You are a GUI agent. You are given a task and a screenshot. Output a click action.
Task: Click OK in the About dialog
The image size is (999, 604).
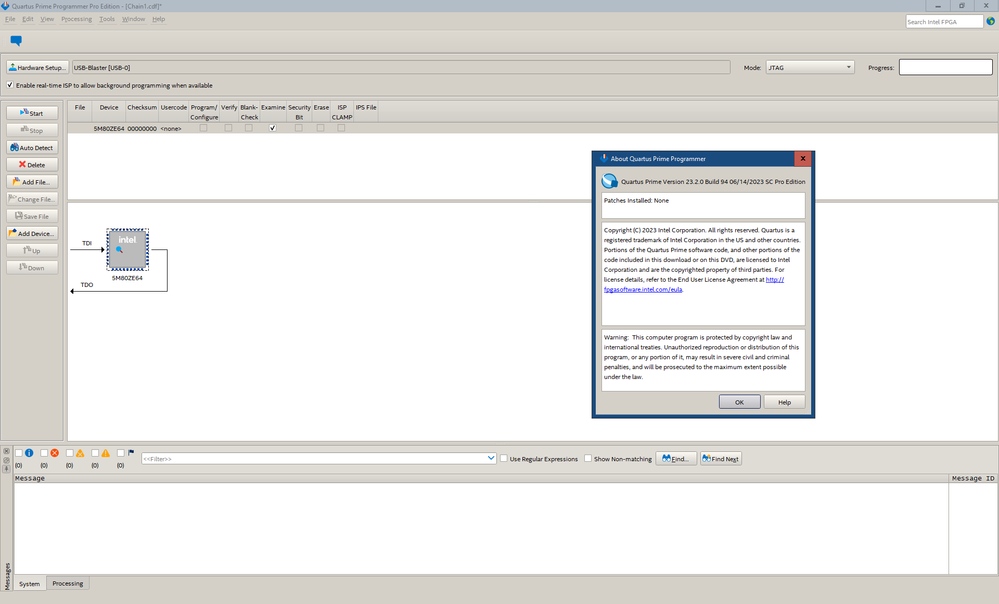pyautogui.click(x=739, y=402)
